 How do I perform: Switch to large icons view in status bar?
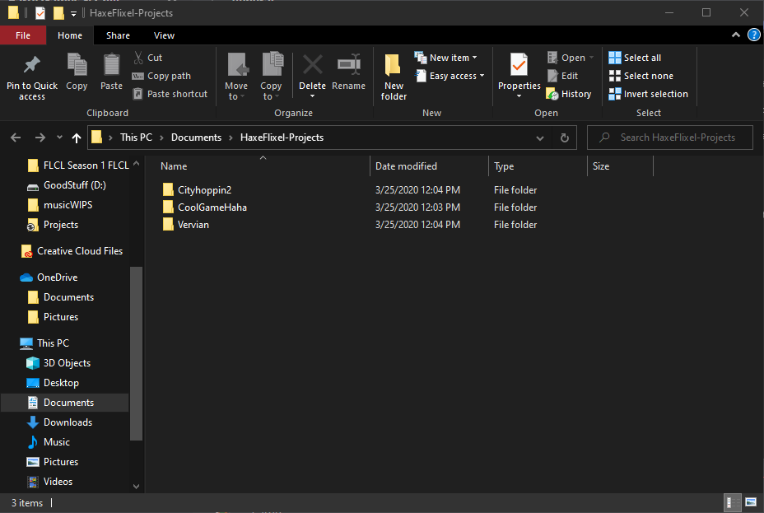[751, 502]
